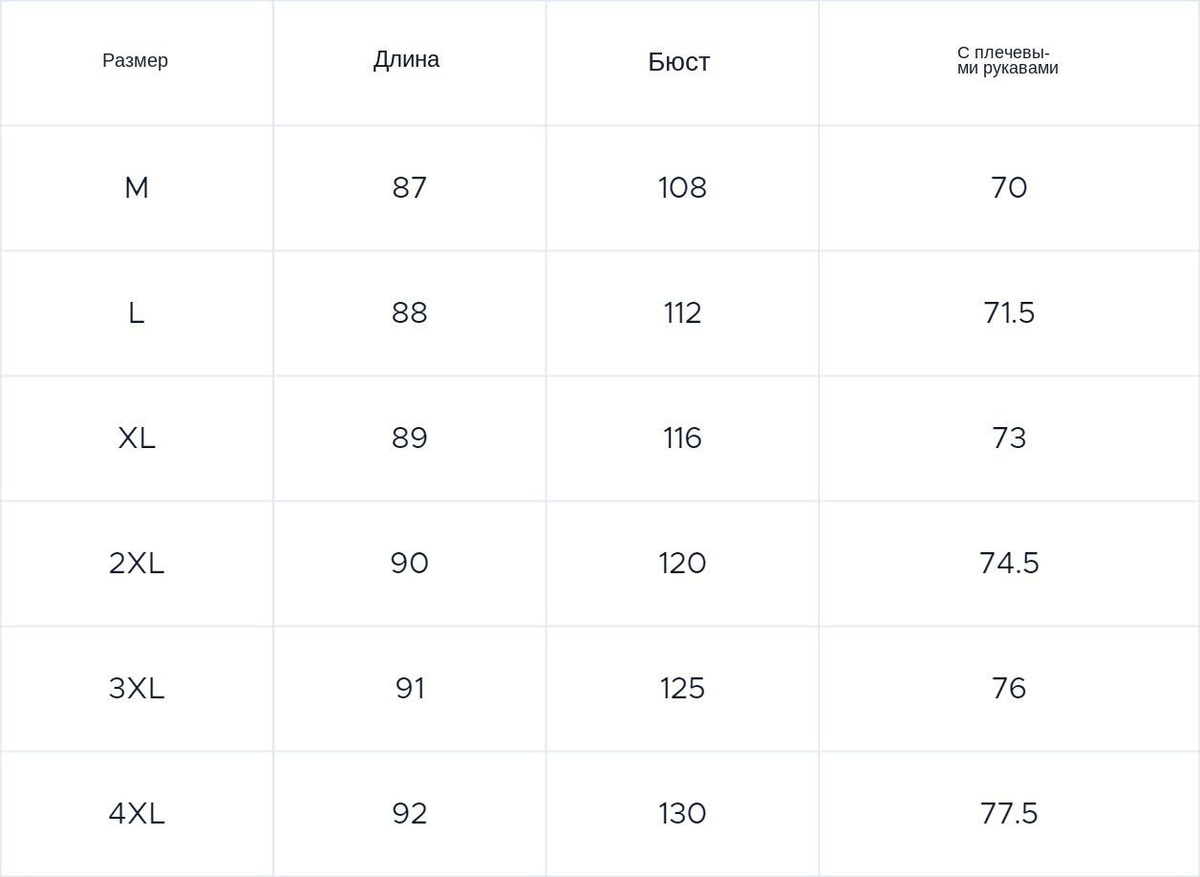Select length value 90 in 2XL row
Image resolution: width=1200 pixels, height=877 pixels.
(x=409, y=563)
